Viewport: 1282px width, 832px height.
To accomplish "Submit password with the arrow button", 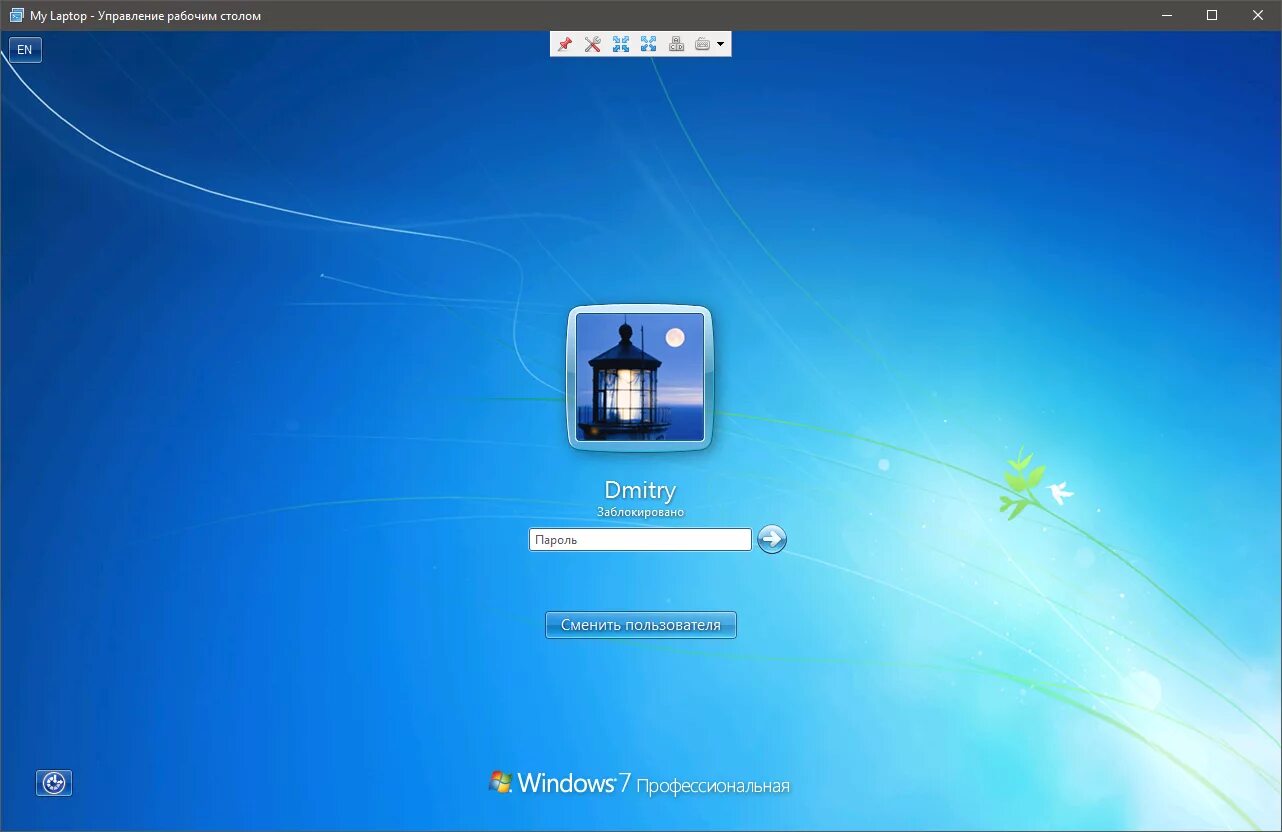I will (x=772, y=540).
